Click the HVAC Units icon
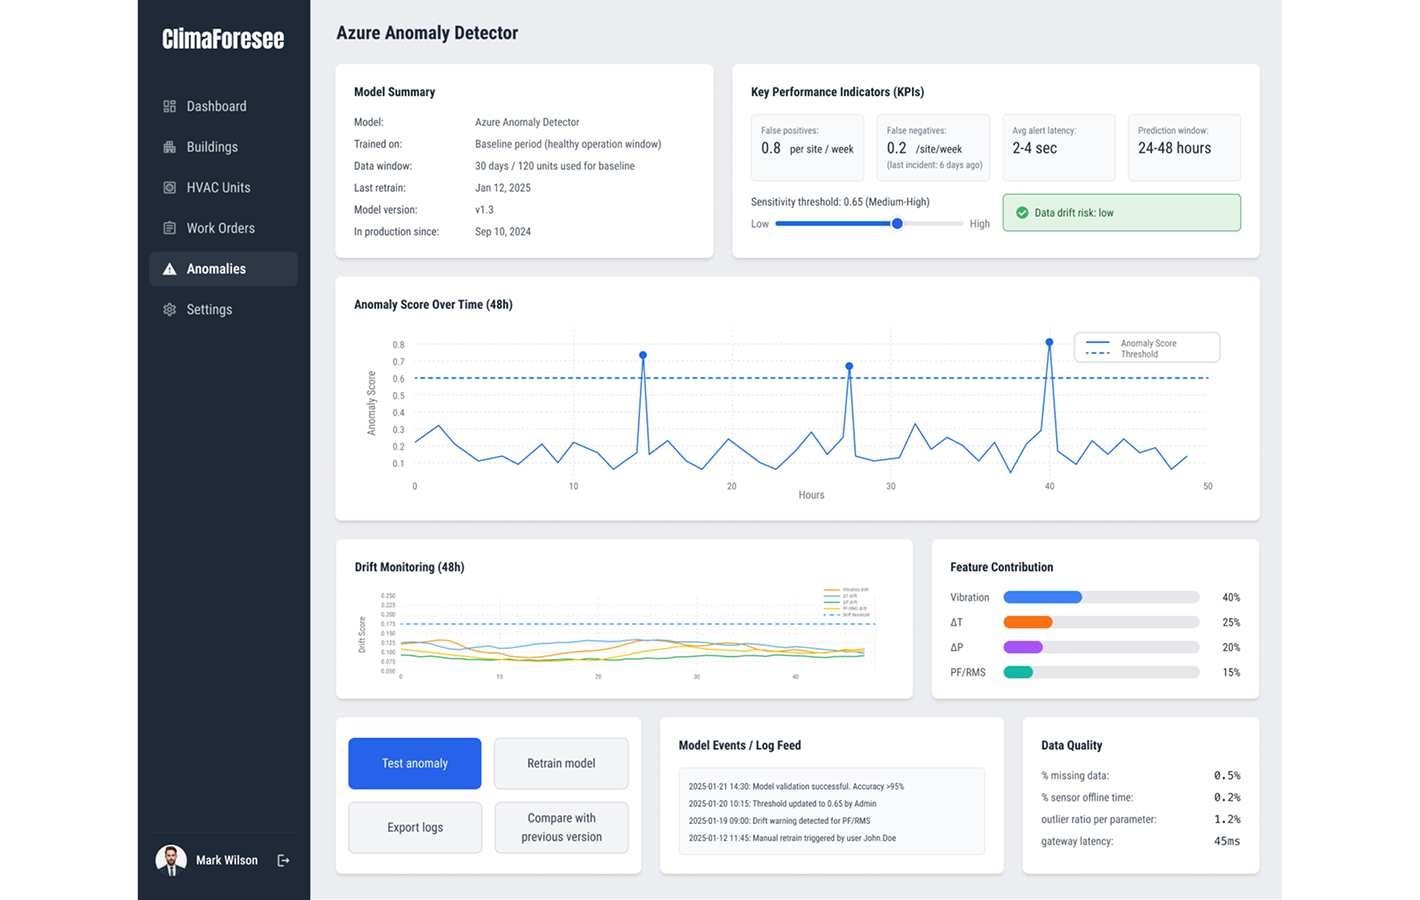Viewport: 1420px width, 900px height. [169, 188]
